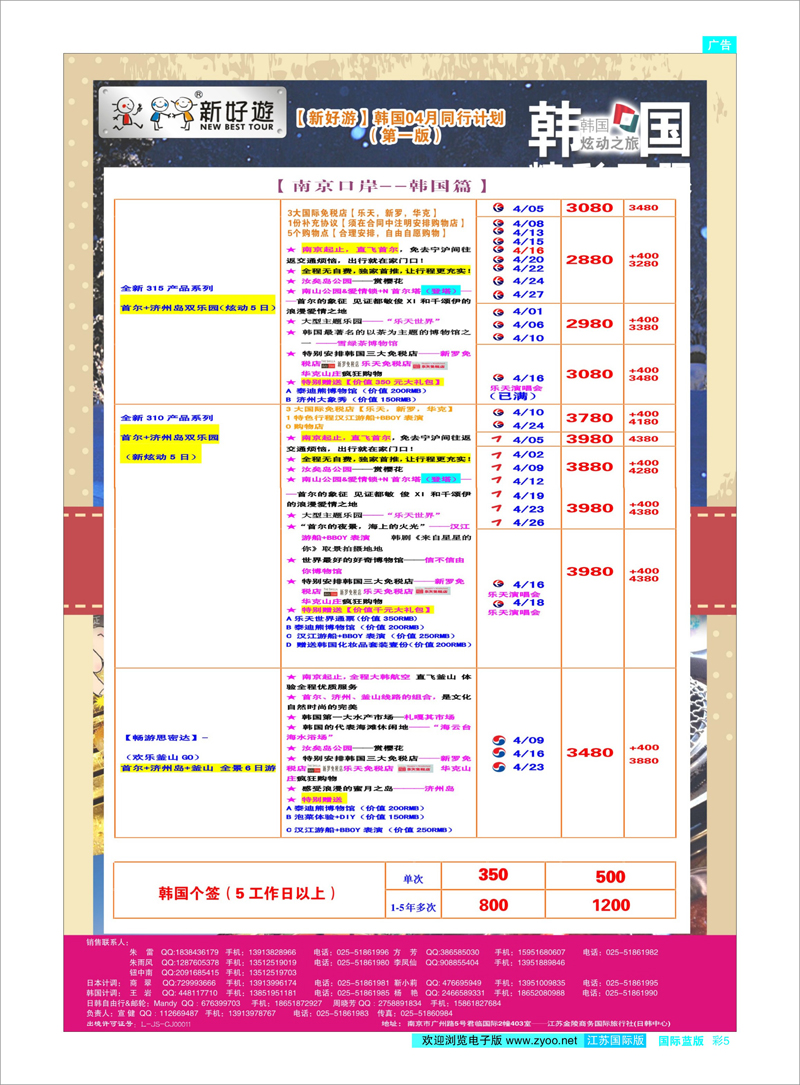This screenshot has height=1085, width=800.
Task: Click Mandy's QQ number 676399703
Action: (221, 1003)
